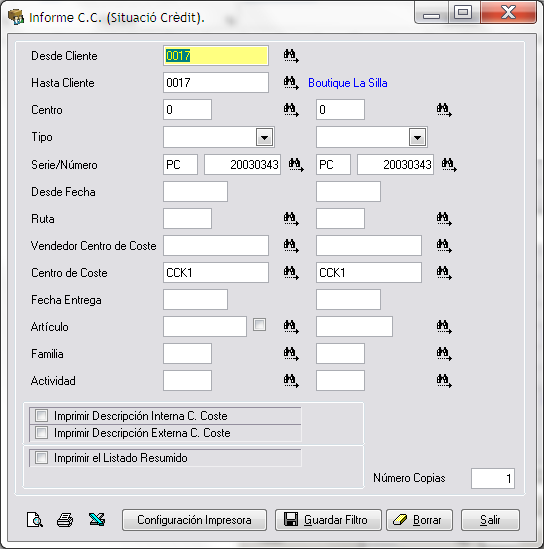Click the Guardar Filtro button
Viewport: 544px width, 549px height.
pos(328,520)
